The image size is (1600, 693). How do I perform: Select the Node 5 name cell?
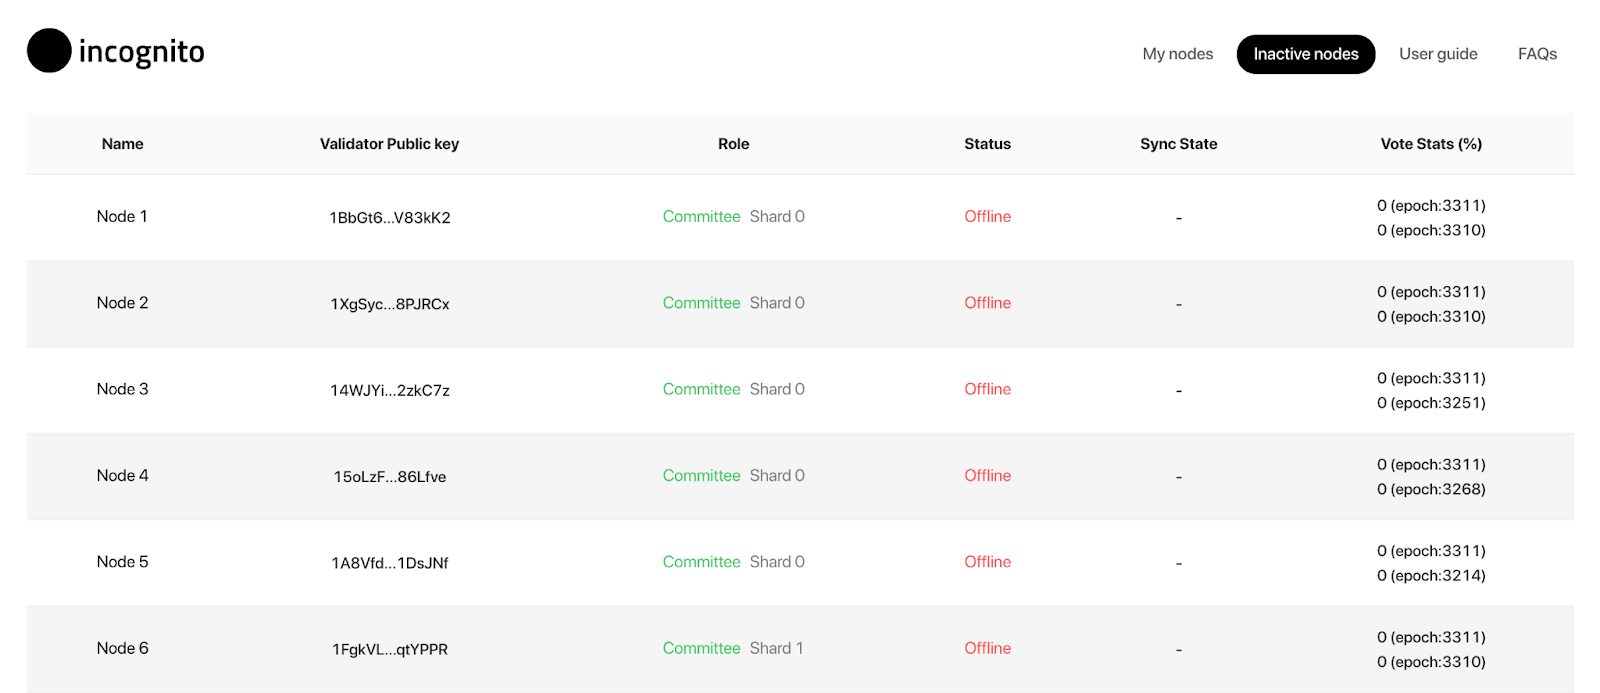[122, 562]
